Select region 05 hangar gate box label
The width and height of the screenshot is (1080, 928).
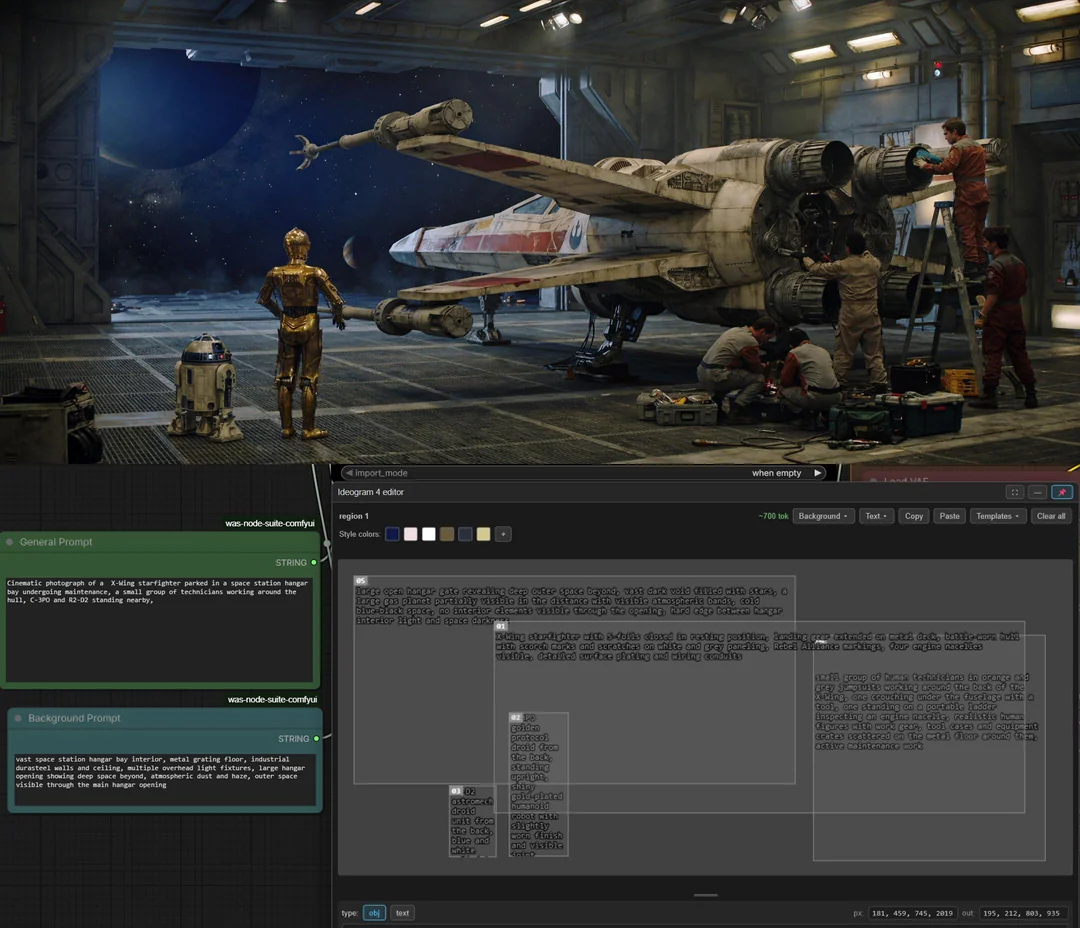(360, 581)
